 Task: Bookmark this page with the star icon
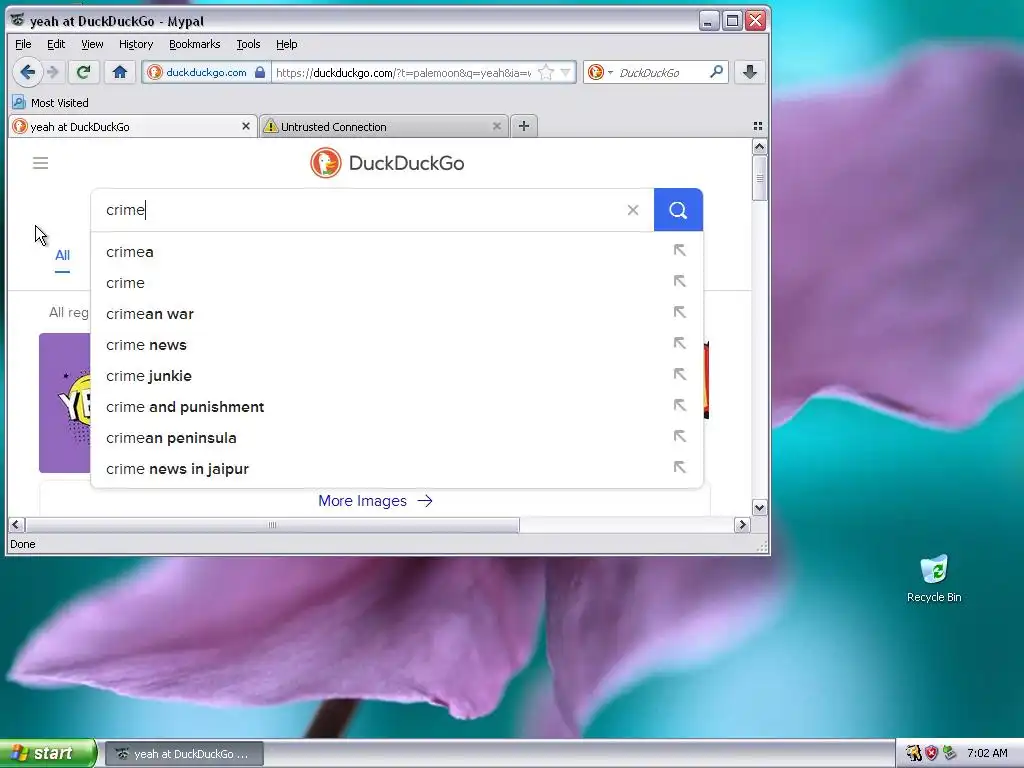[x=546, y=72]
